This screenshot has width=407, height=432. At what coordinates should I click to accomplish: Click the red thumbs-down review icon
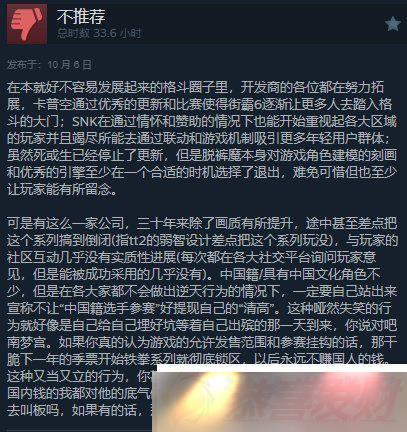pos(27,24)
